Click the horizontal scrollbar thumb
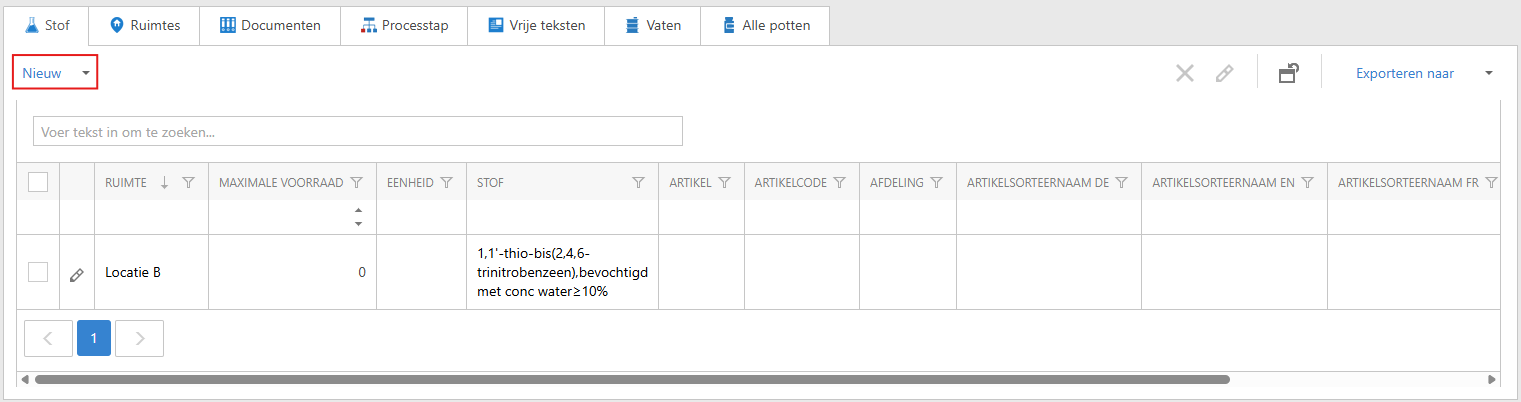The height and width of the screenshot is (402, 1521). click(630, 380)
